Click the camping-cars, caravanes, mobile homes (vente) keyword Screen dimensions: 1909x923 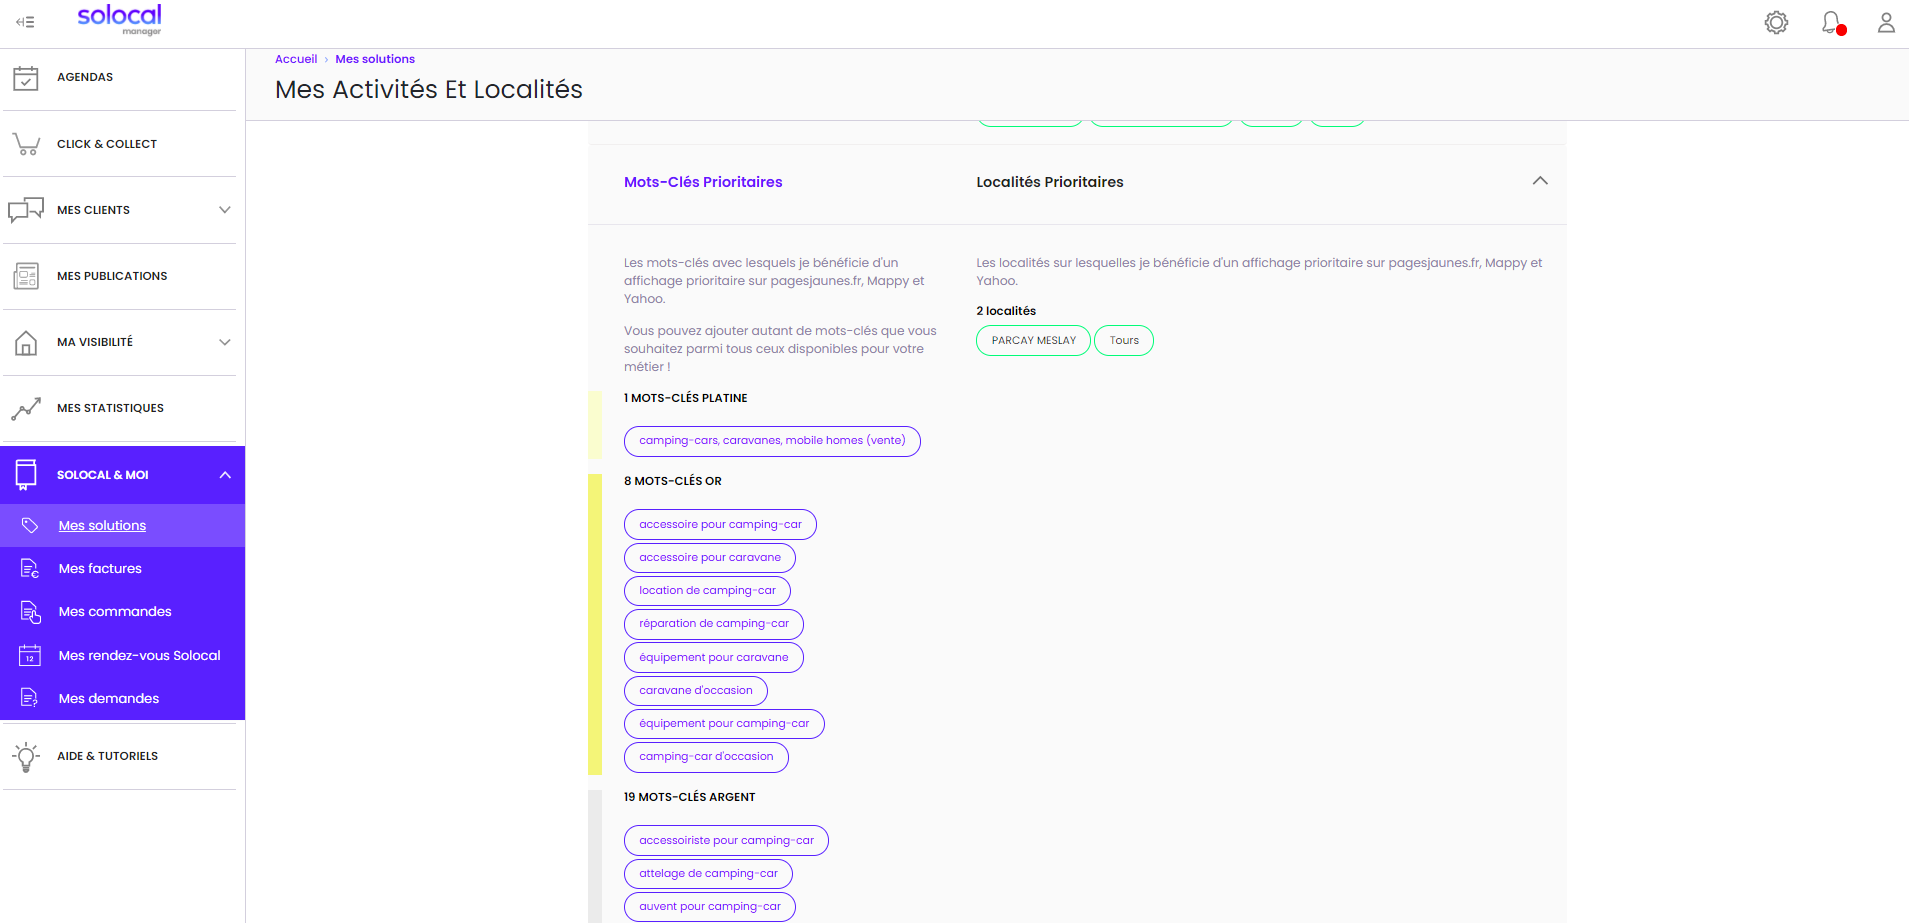tap(772, 441)
